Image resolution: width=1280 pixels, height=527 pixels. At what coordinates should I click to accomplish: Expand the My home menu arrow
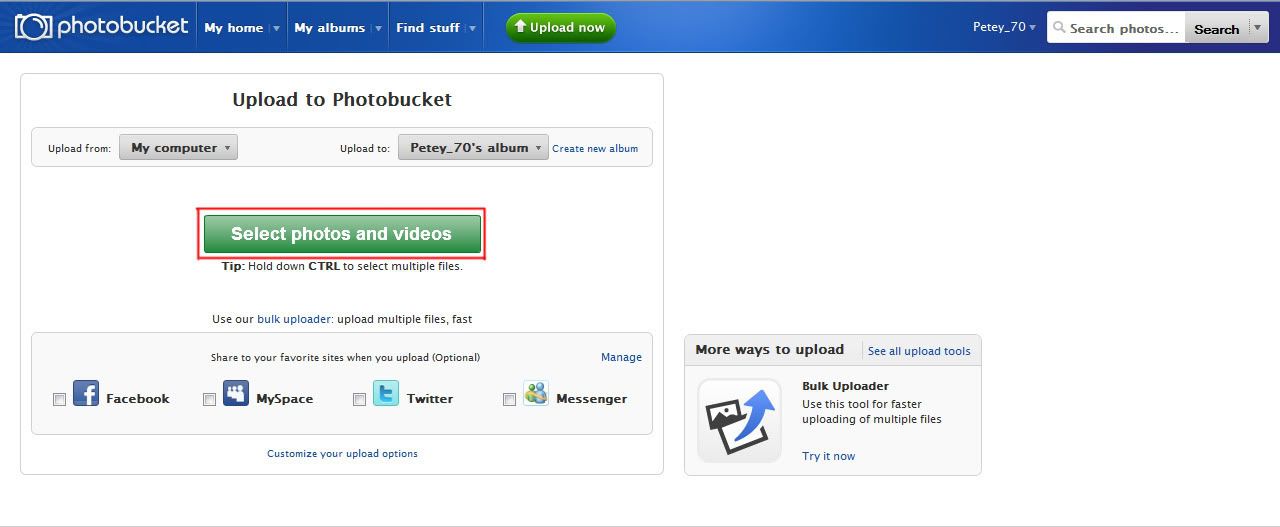(277, 28)
